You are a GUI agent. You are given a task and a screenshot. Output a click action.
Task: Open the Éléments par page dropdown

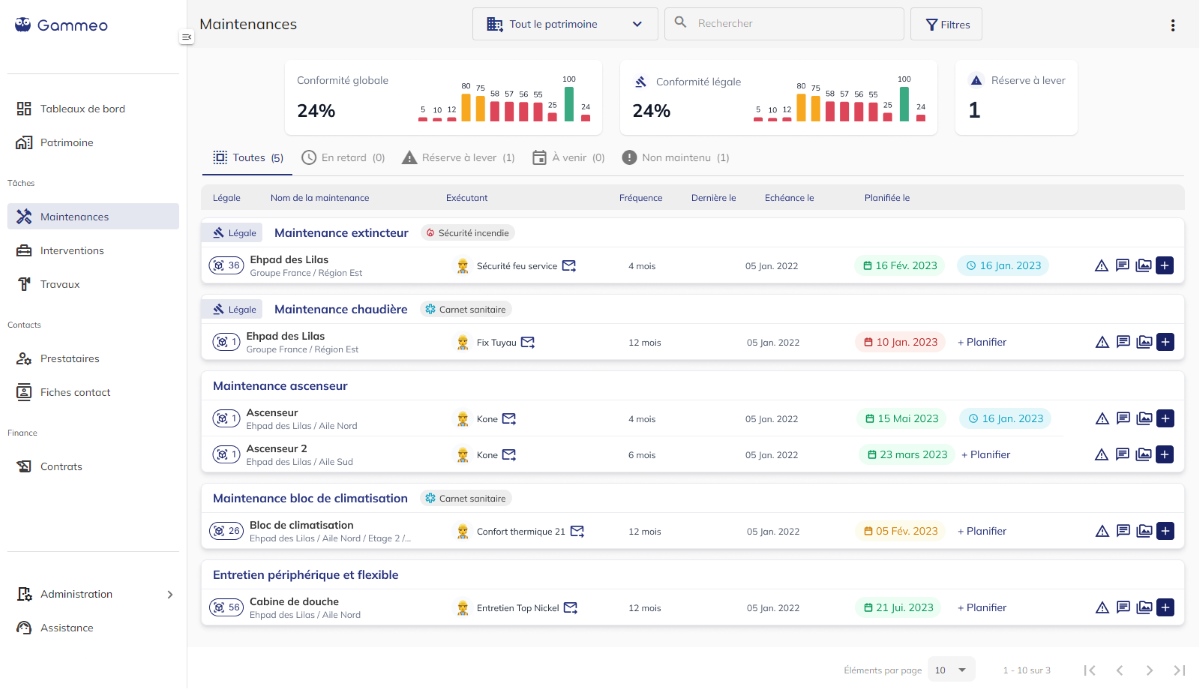pos(950,670)
